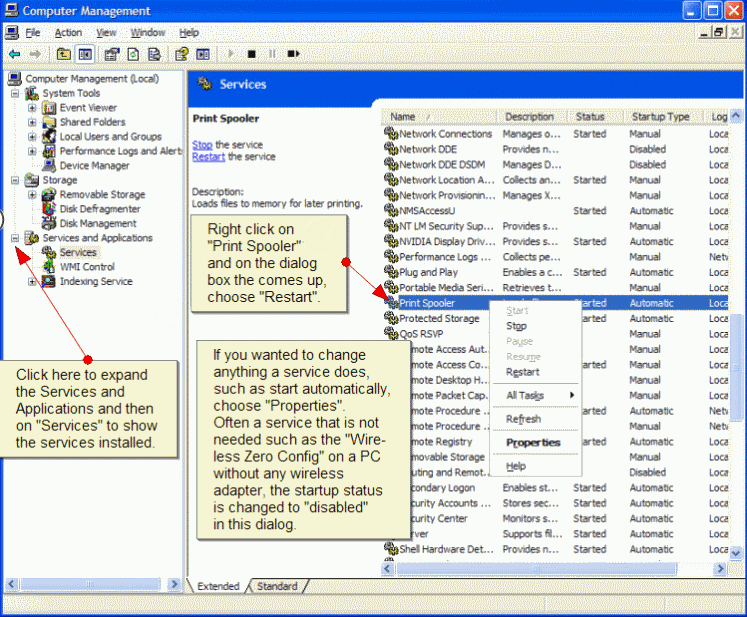Select WMI Control in the tree
747x617 pixels.
87,267
